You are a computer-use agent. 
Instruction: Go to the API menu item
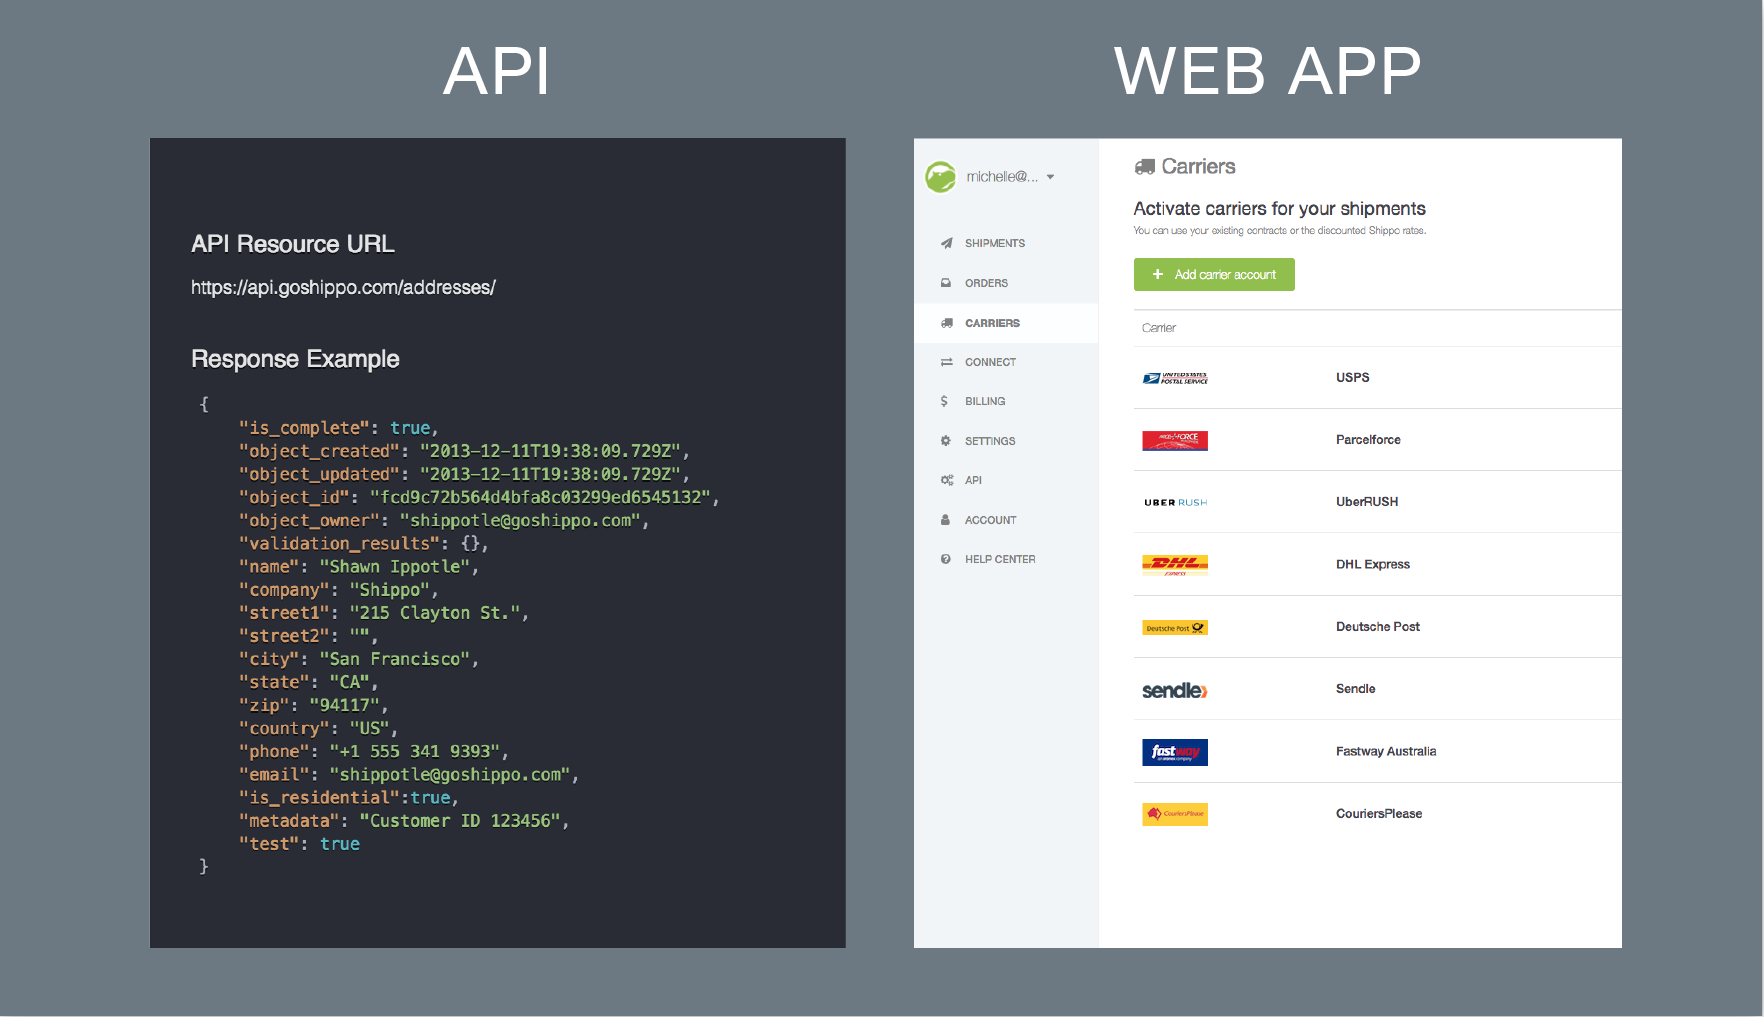point(973,480)
